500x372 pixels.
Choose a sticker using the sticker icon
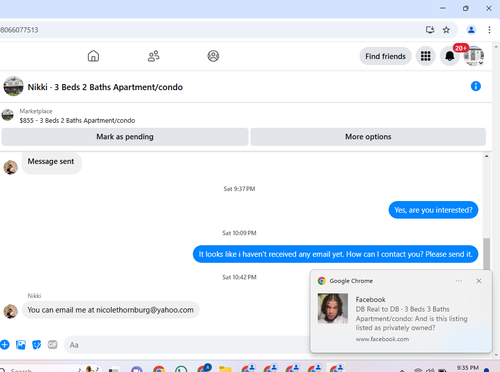point(37,344)
